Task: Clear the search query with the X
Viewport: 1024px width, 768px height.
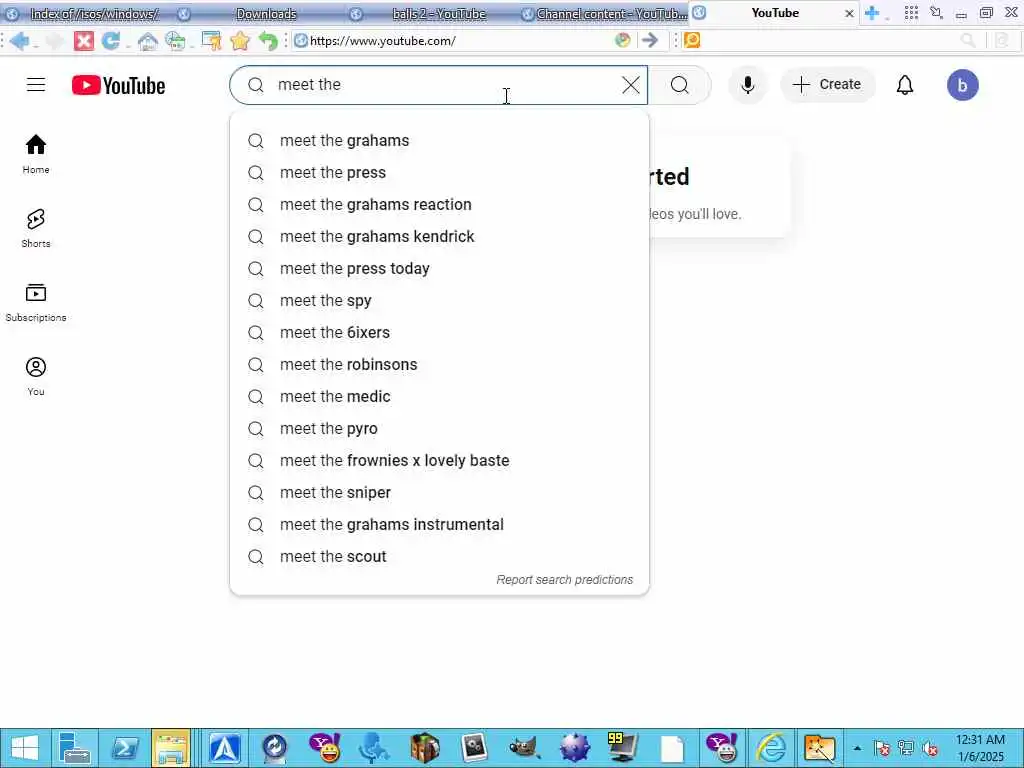Action: [631, 85]
